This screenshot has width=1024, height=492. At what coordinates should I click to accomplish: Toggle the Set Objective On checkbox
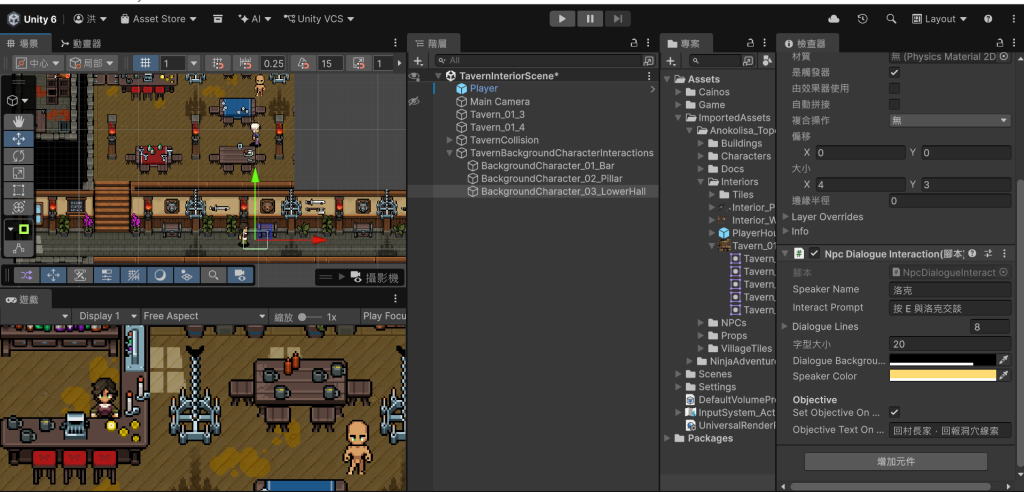[895, 413]
